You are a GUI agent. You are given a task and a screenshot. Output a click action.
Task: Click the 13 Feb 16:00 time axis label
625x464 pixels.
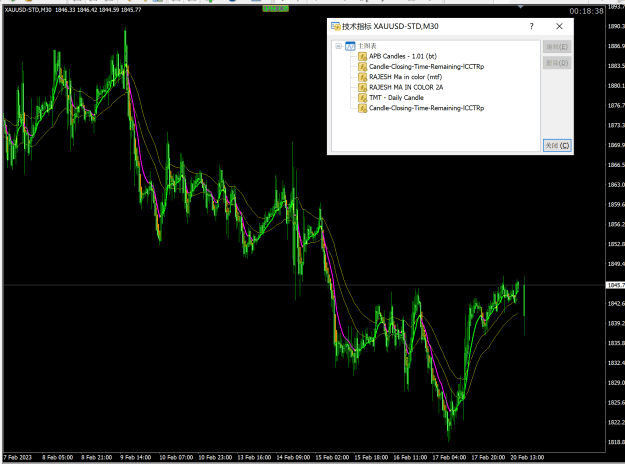click(254, 457)
